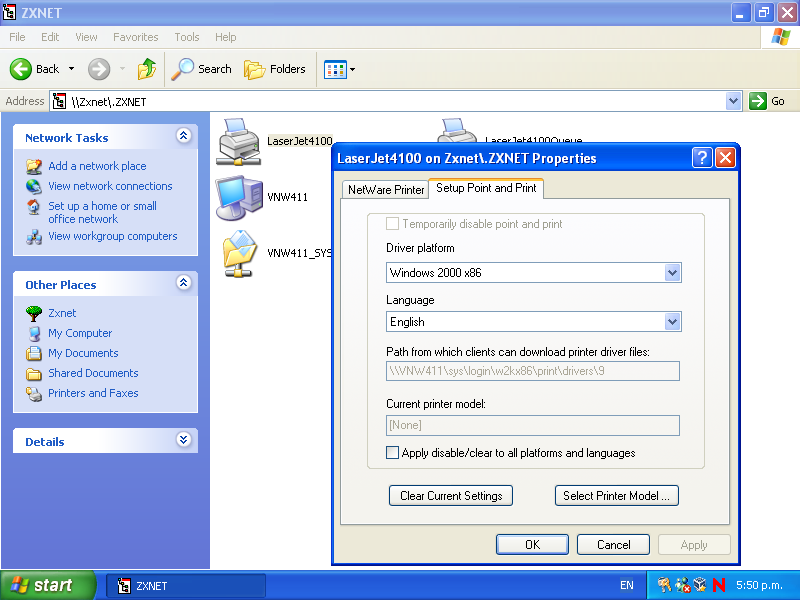Screen dimensions: 800x600
Task: Click the Forward arrow icon
Action: 99,69
